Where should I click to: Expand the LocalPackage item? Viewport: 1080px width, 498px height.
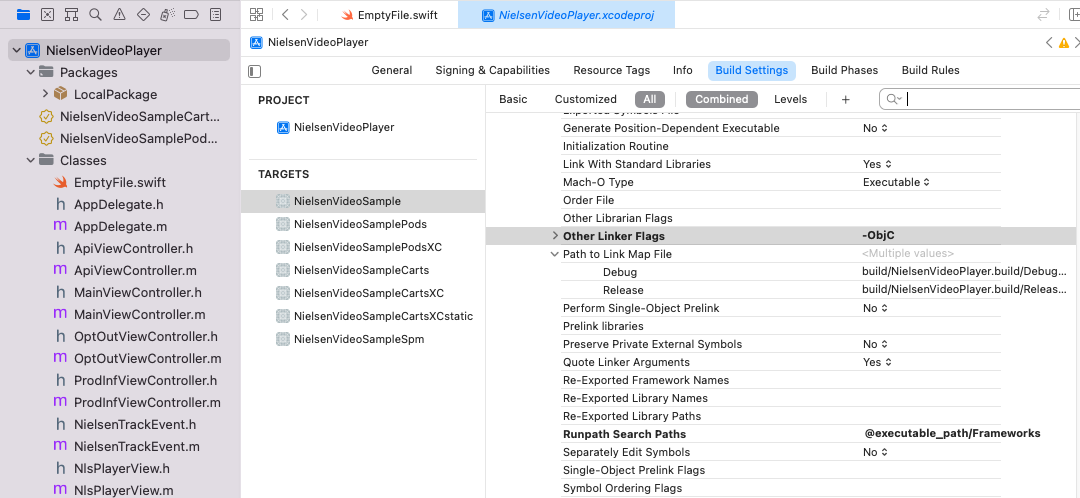pyautogui.click(x=45, y=94)
